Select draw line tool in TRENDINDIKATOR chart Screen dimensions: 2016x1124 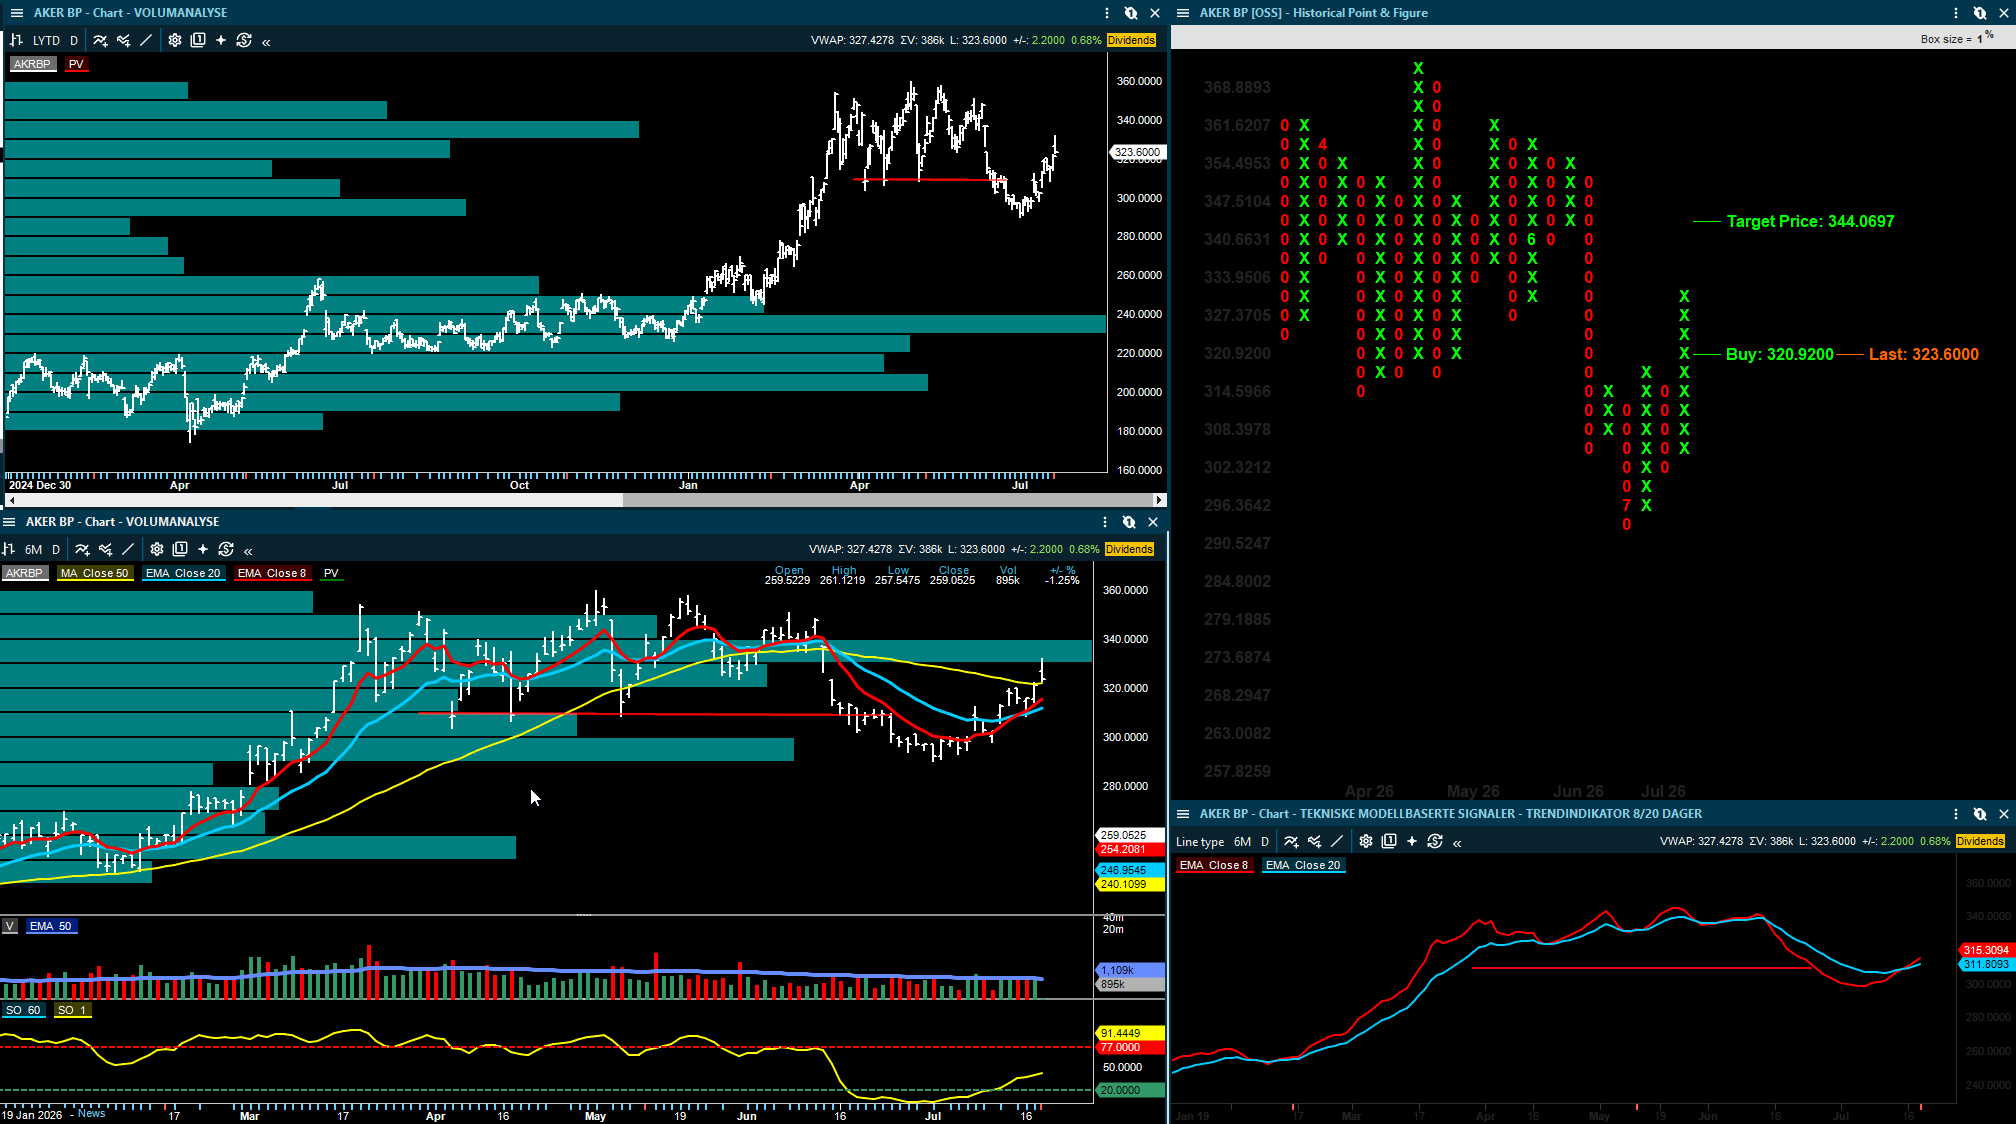(x=1337, y=842)
